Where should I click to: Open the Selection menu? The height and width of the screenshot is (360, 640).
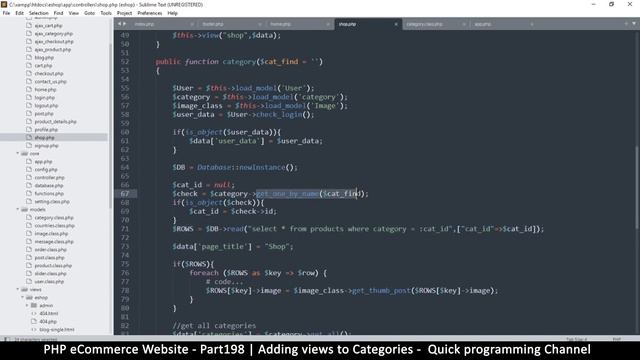click(x=38, y=13)
